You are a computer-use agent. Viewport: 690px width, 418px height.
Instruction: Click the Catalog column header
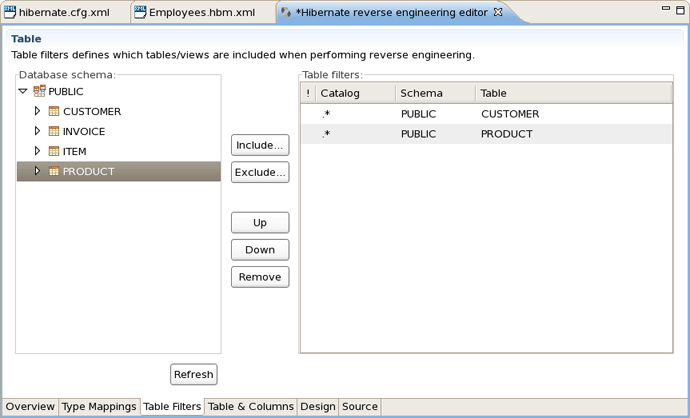(354, 93)
